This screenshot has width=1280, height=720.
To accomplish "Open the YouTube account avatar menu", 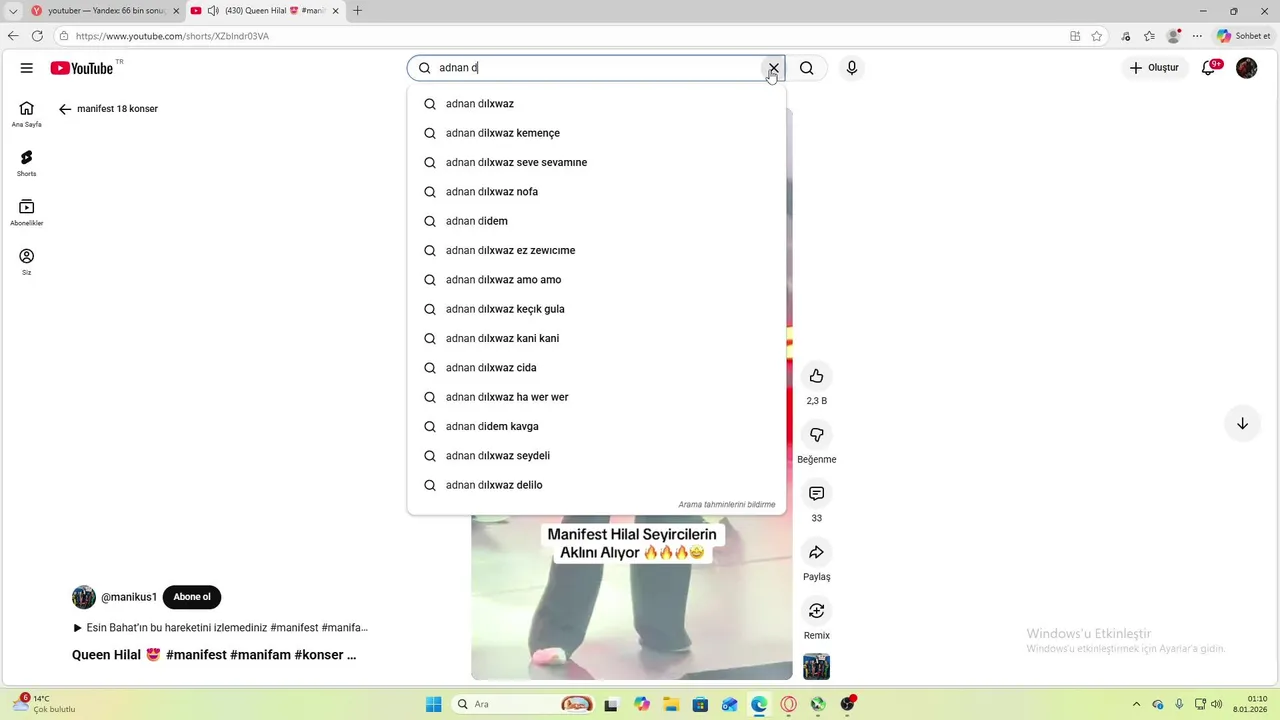I will pos(1246,68).
